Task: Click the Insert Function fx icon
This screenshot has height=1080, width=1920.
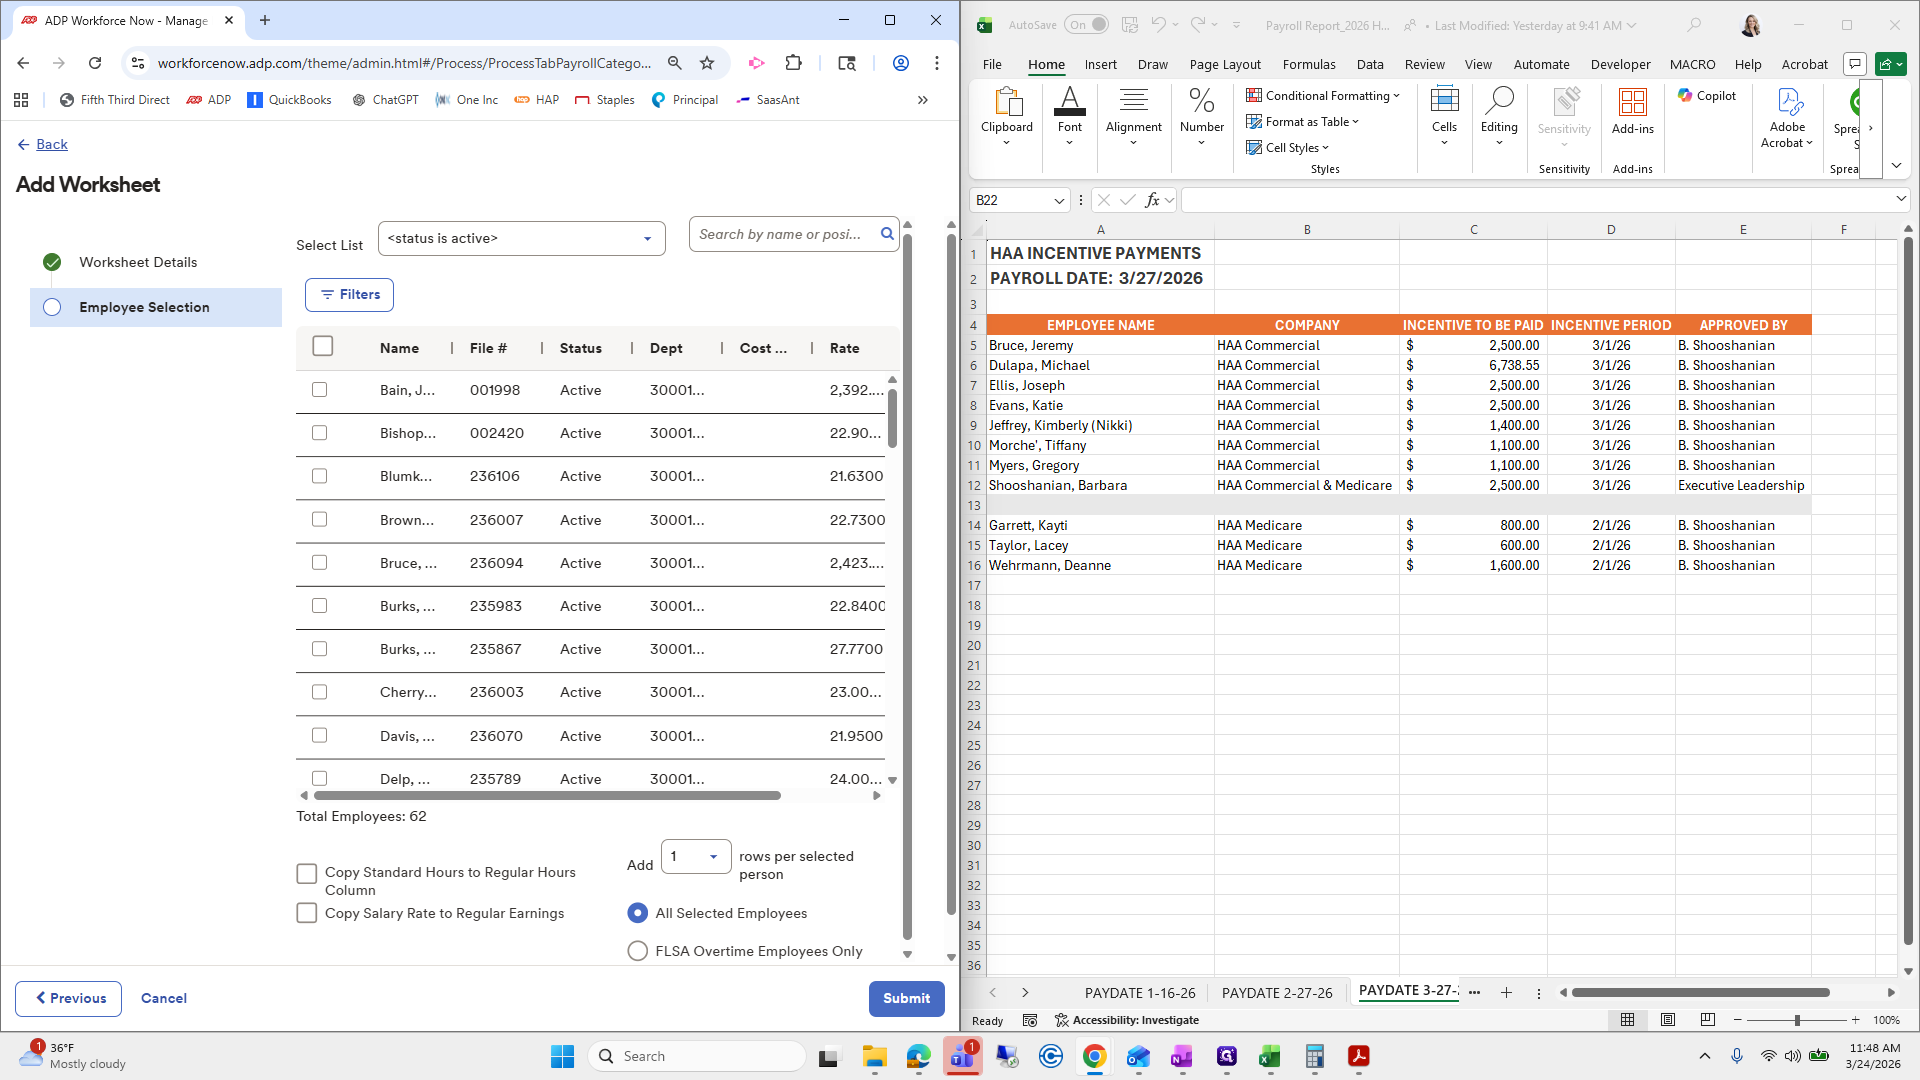Action: pos(1152,200)
